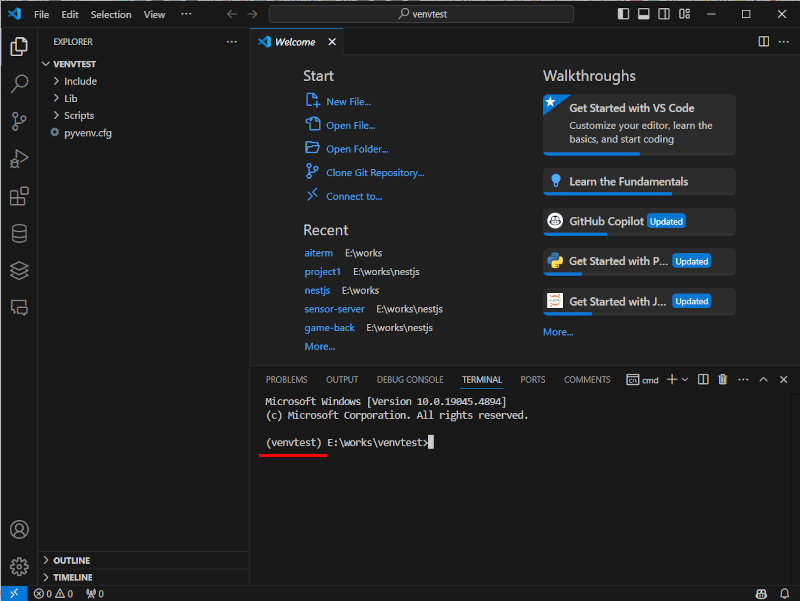Toggle the primary side bar
This screenshot has width=800, height=601.
tap(623, 14)
